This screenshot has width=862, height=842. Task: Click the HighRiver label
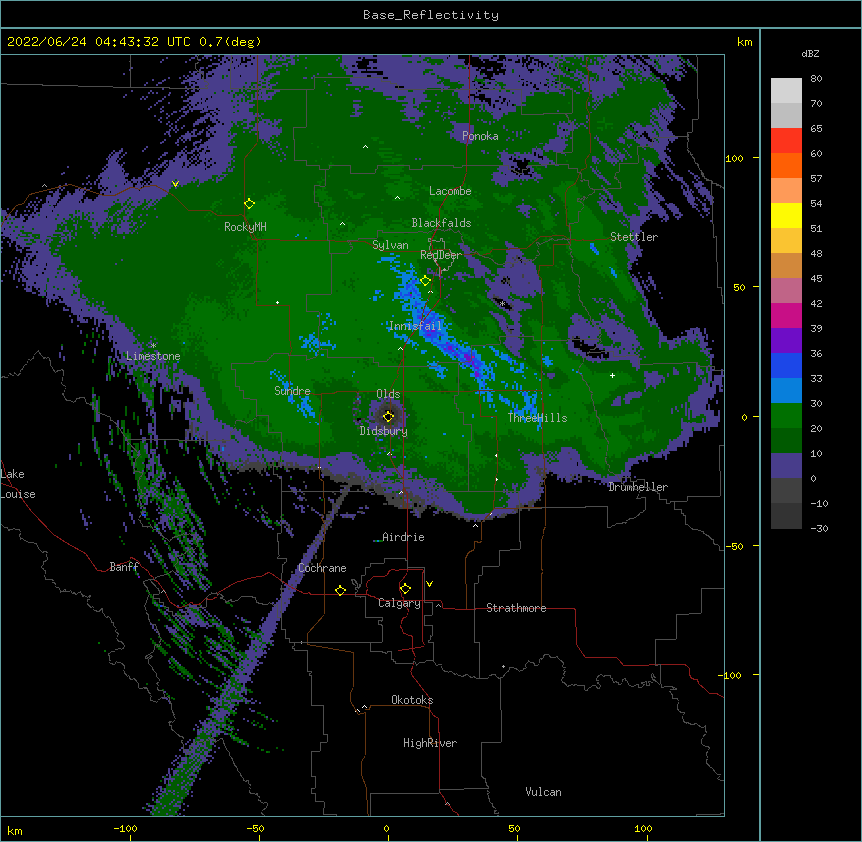(x=430, y=743)
